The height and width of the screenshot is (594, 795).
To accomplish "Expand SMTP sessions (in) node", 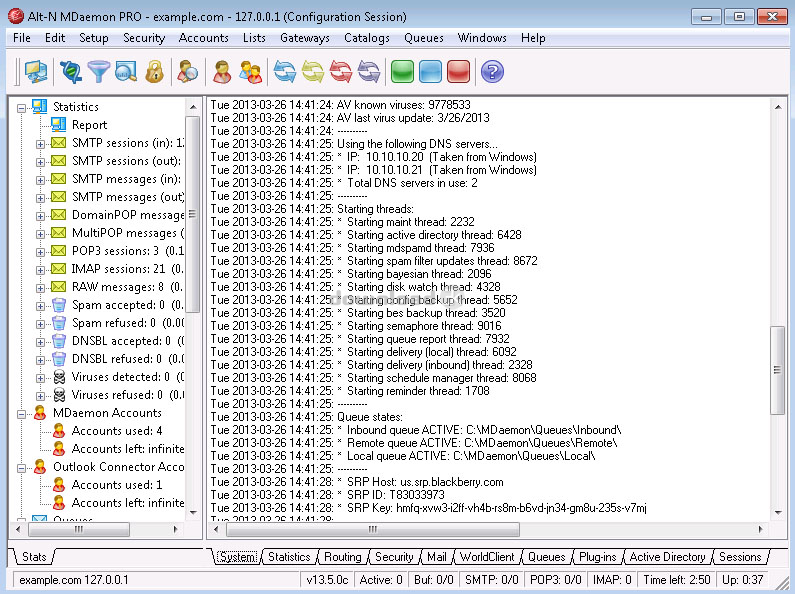I will [x=40, y=144].
